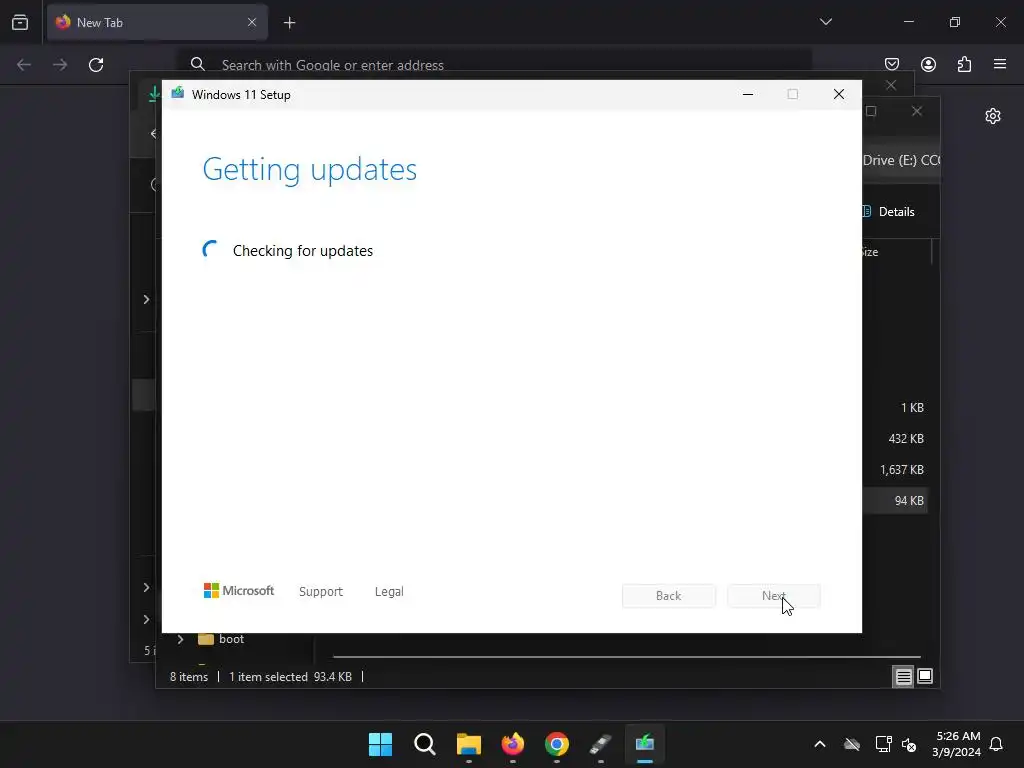Open the Support link in setup
1024x768 pixels.
(x=321, y=592)
